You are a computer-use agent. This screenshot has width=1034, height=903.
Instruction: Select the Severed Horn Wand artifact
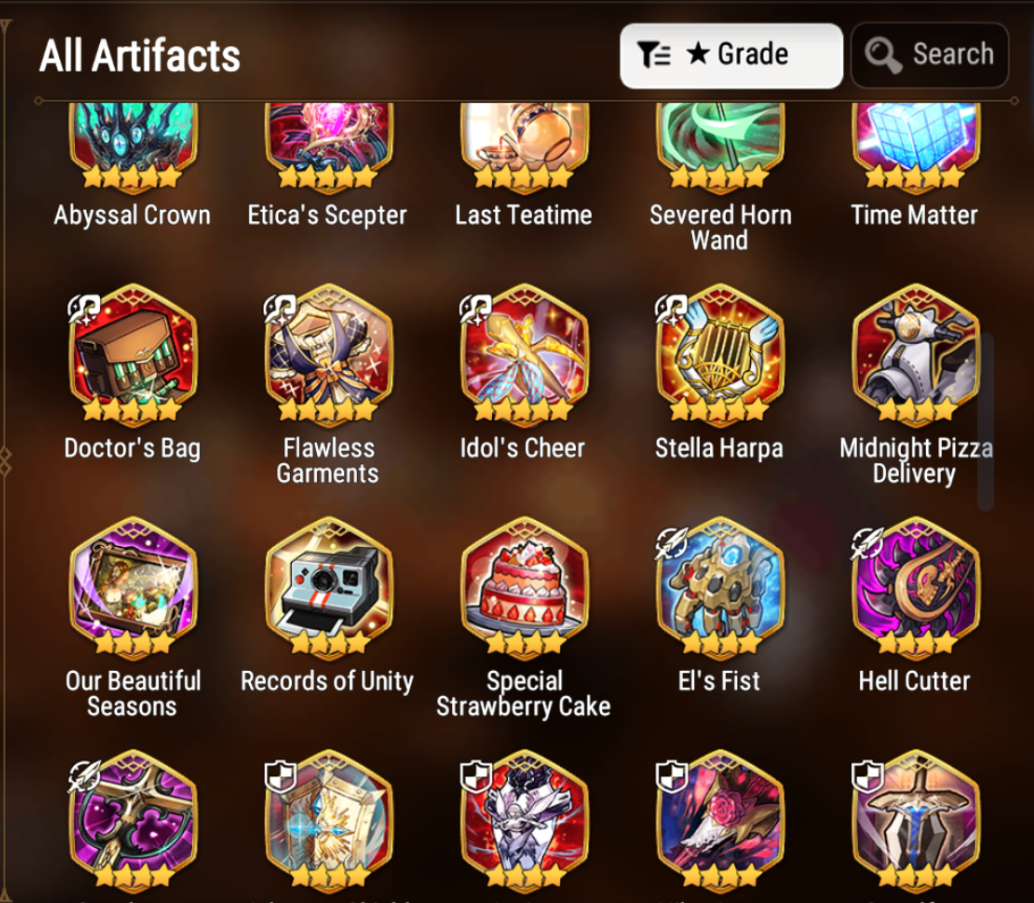click(x=719, y=146)
